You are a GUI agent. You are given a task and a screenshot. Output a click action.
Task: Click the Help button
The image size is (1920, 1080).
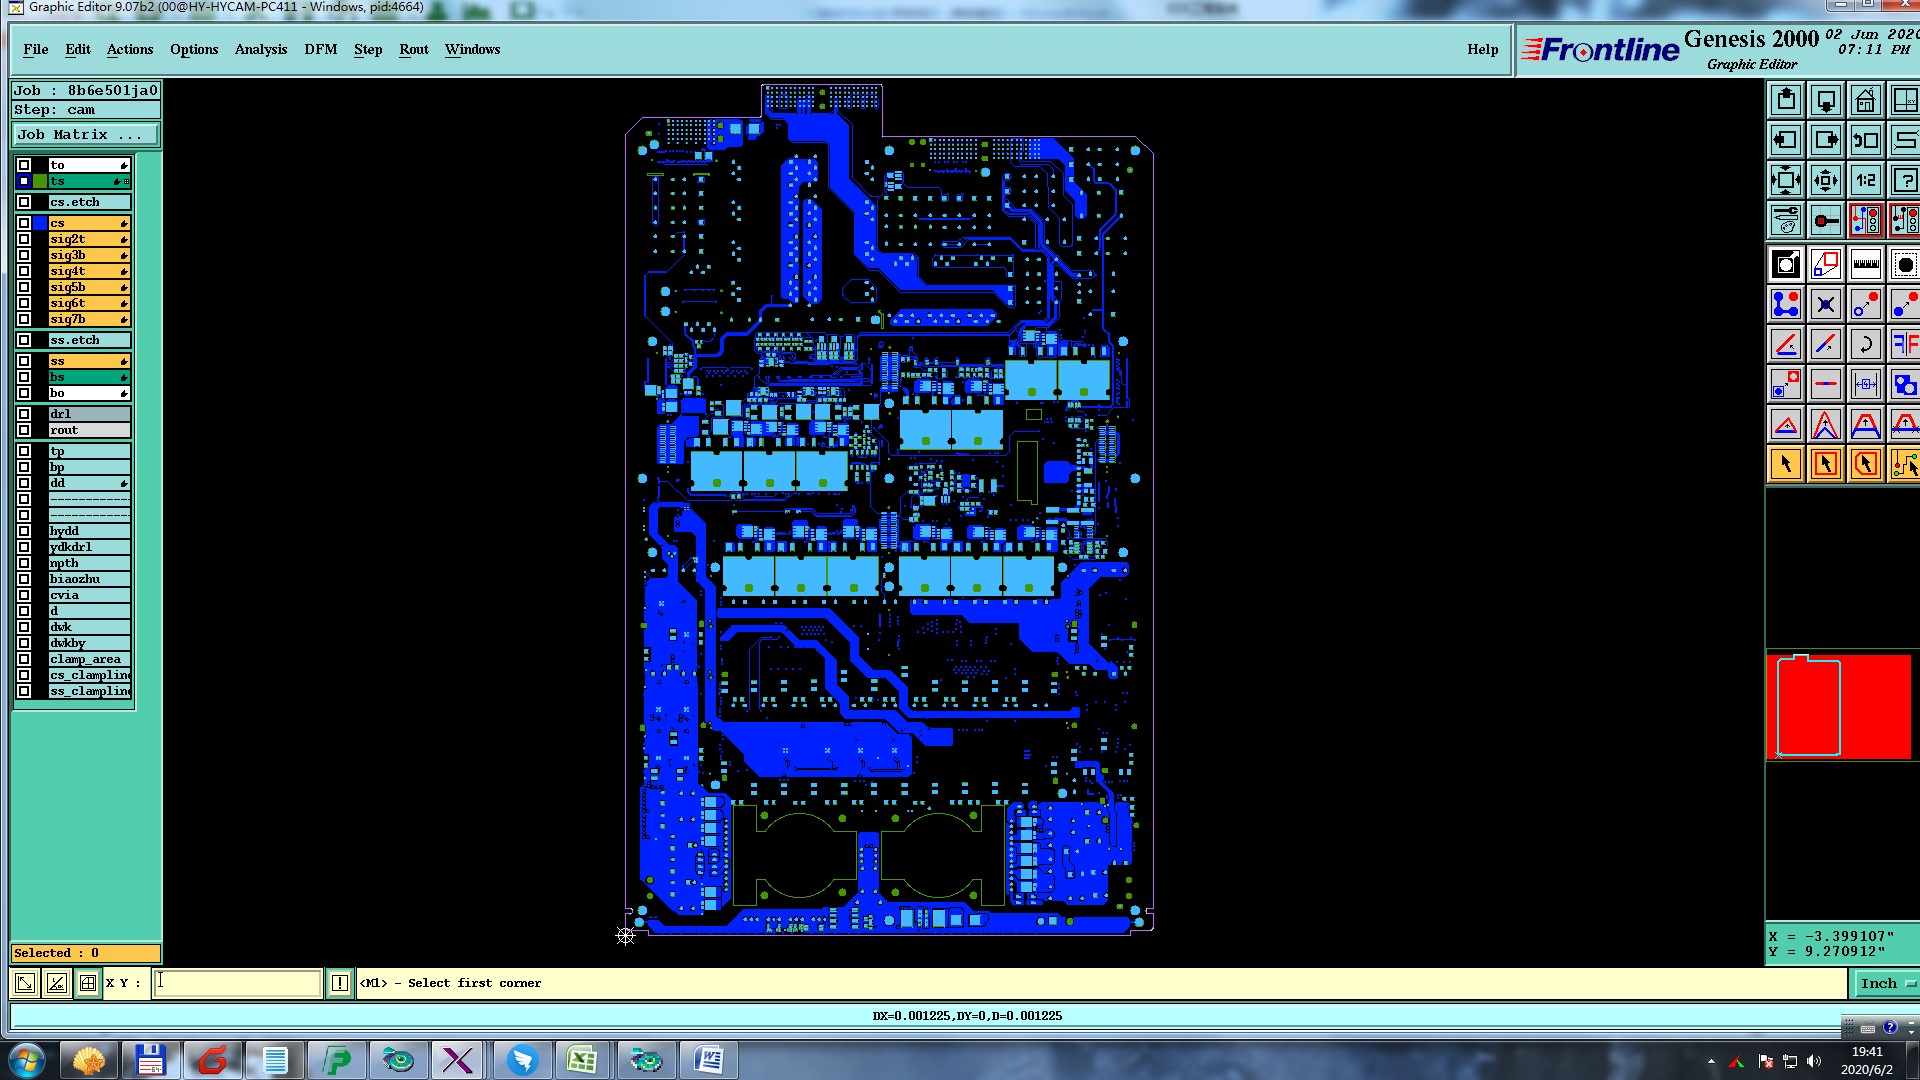(1482, 49)
